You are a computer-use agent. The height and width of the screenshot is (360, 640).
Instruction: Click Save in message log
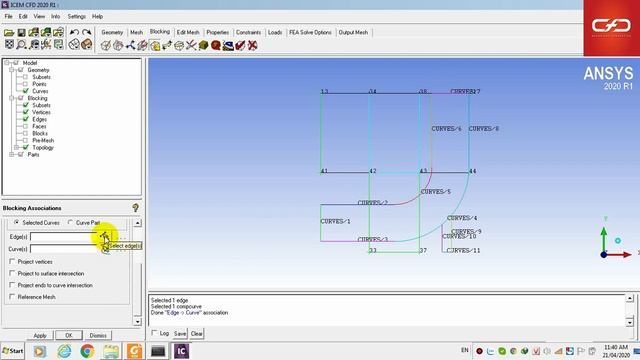tap(180, 333)
